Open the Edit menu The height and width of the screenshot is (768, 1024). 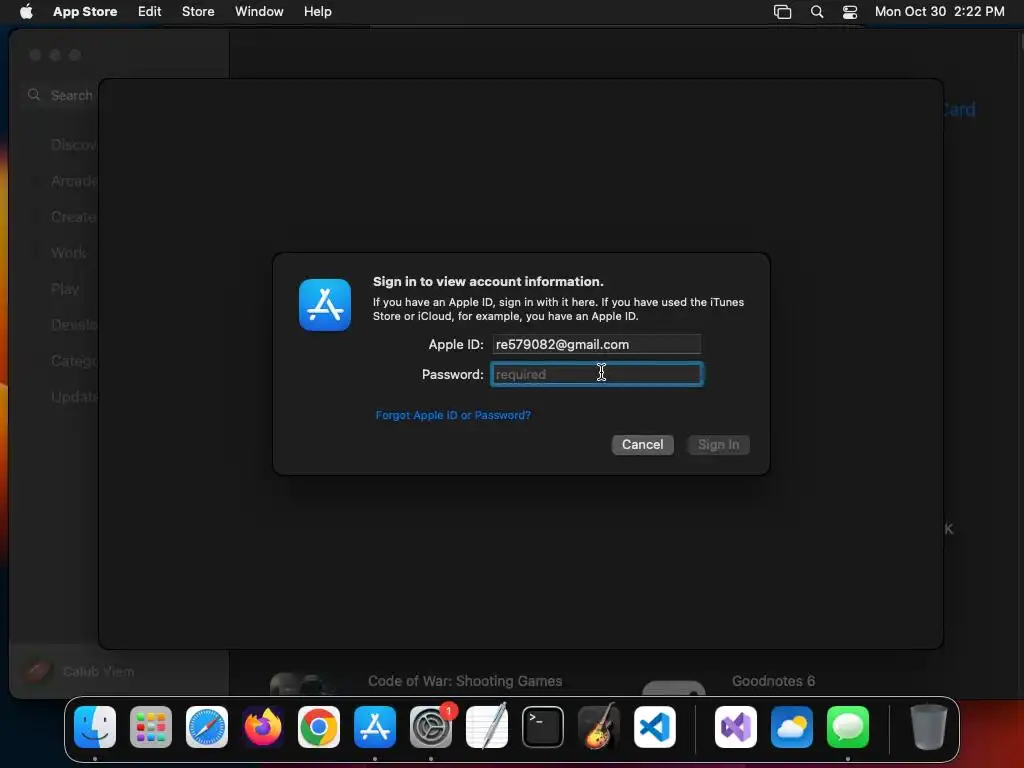pyautogui.click(x=150, y=11)
